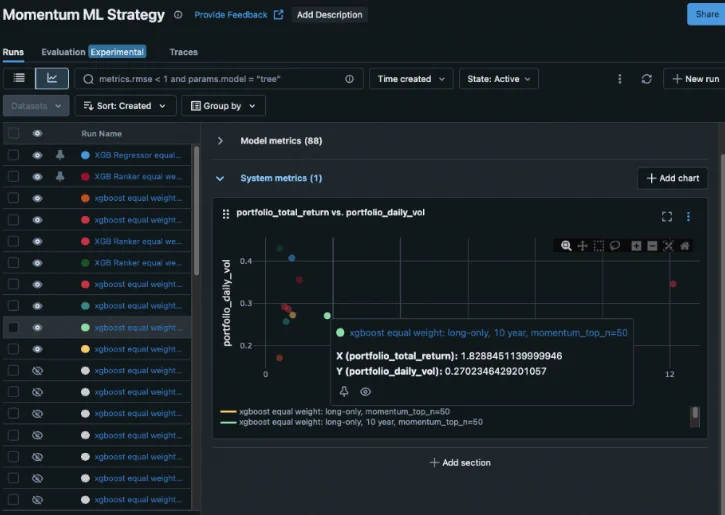This screenshot has width=725, height=515.
Task: Check the orange xgboost equal weight run
Action: tap(13, 198)
